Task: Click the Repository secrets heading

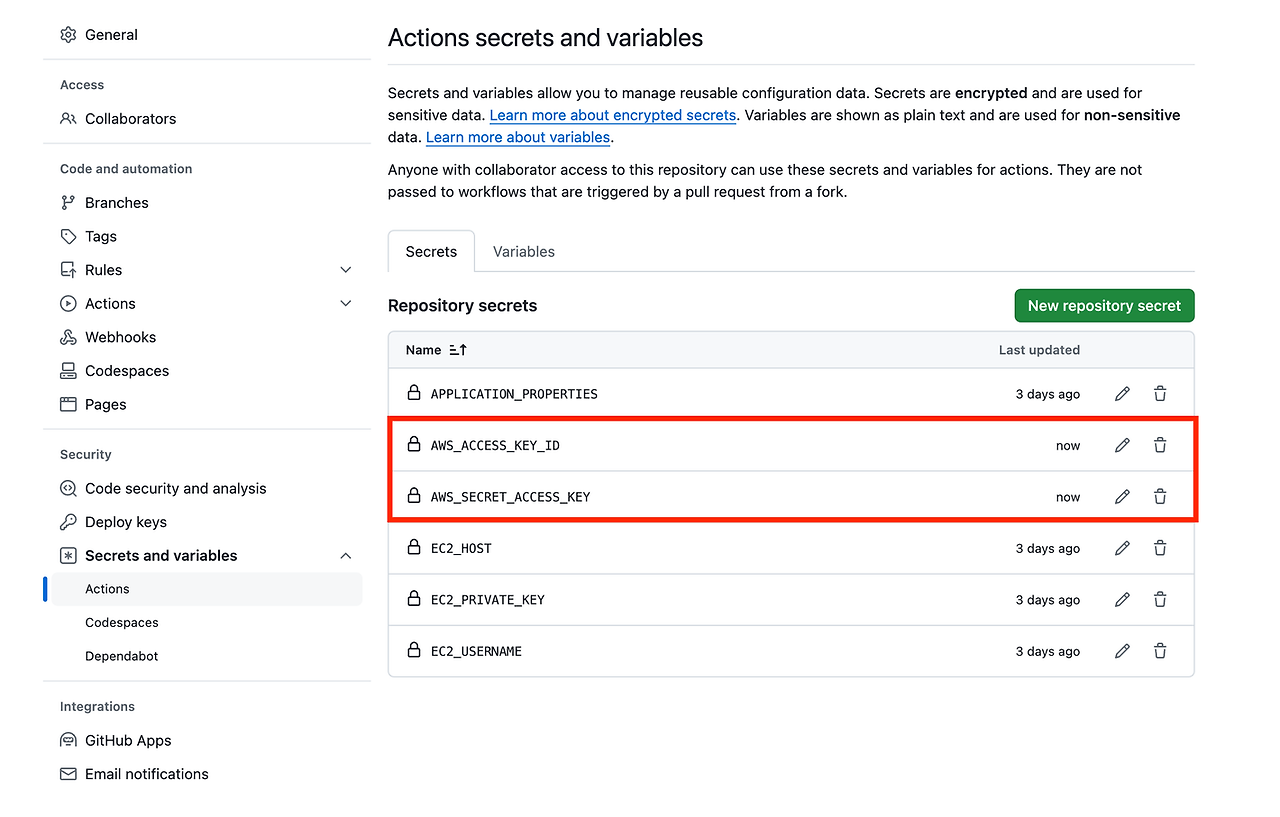Action: coord(462,306)
